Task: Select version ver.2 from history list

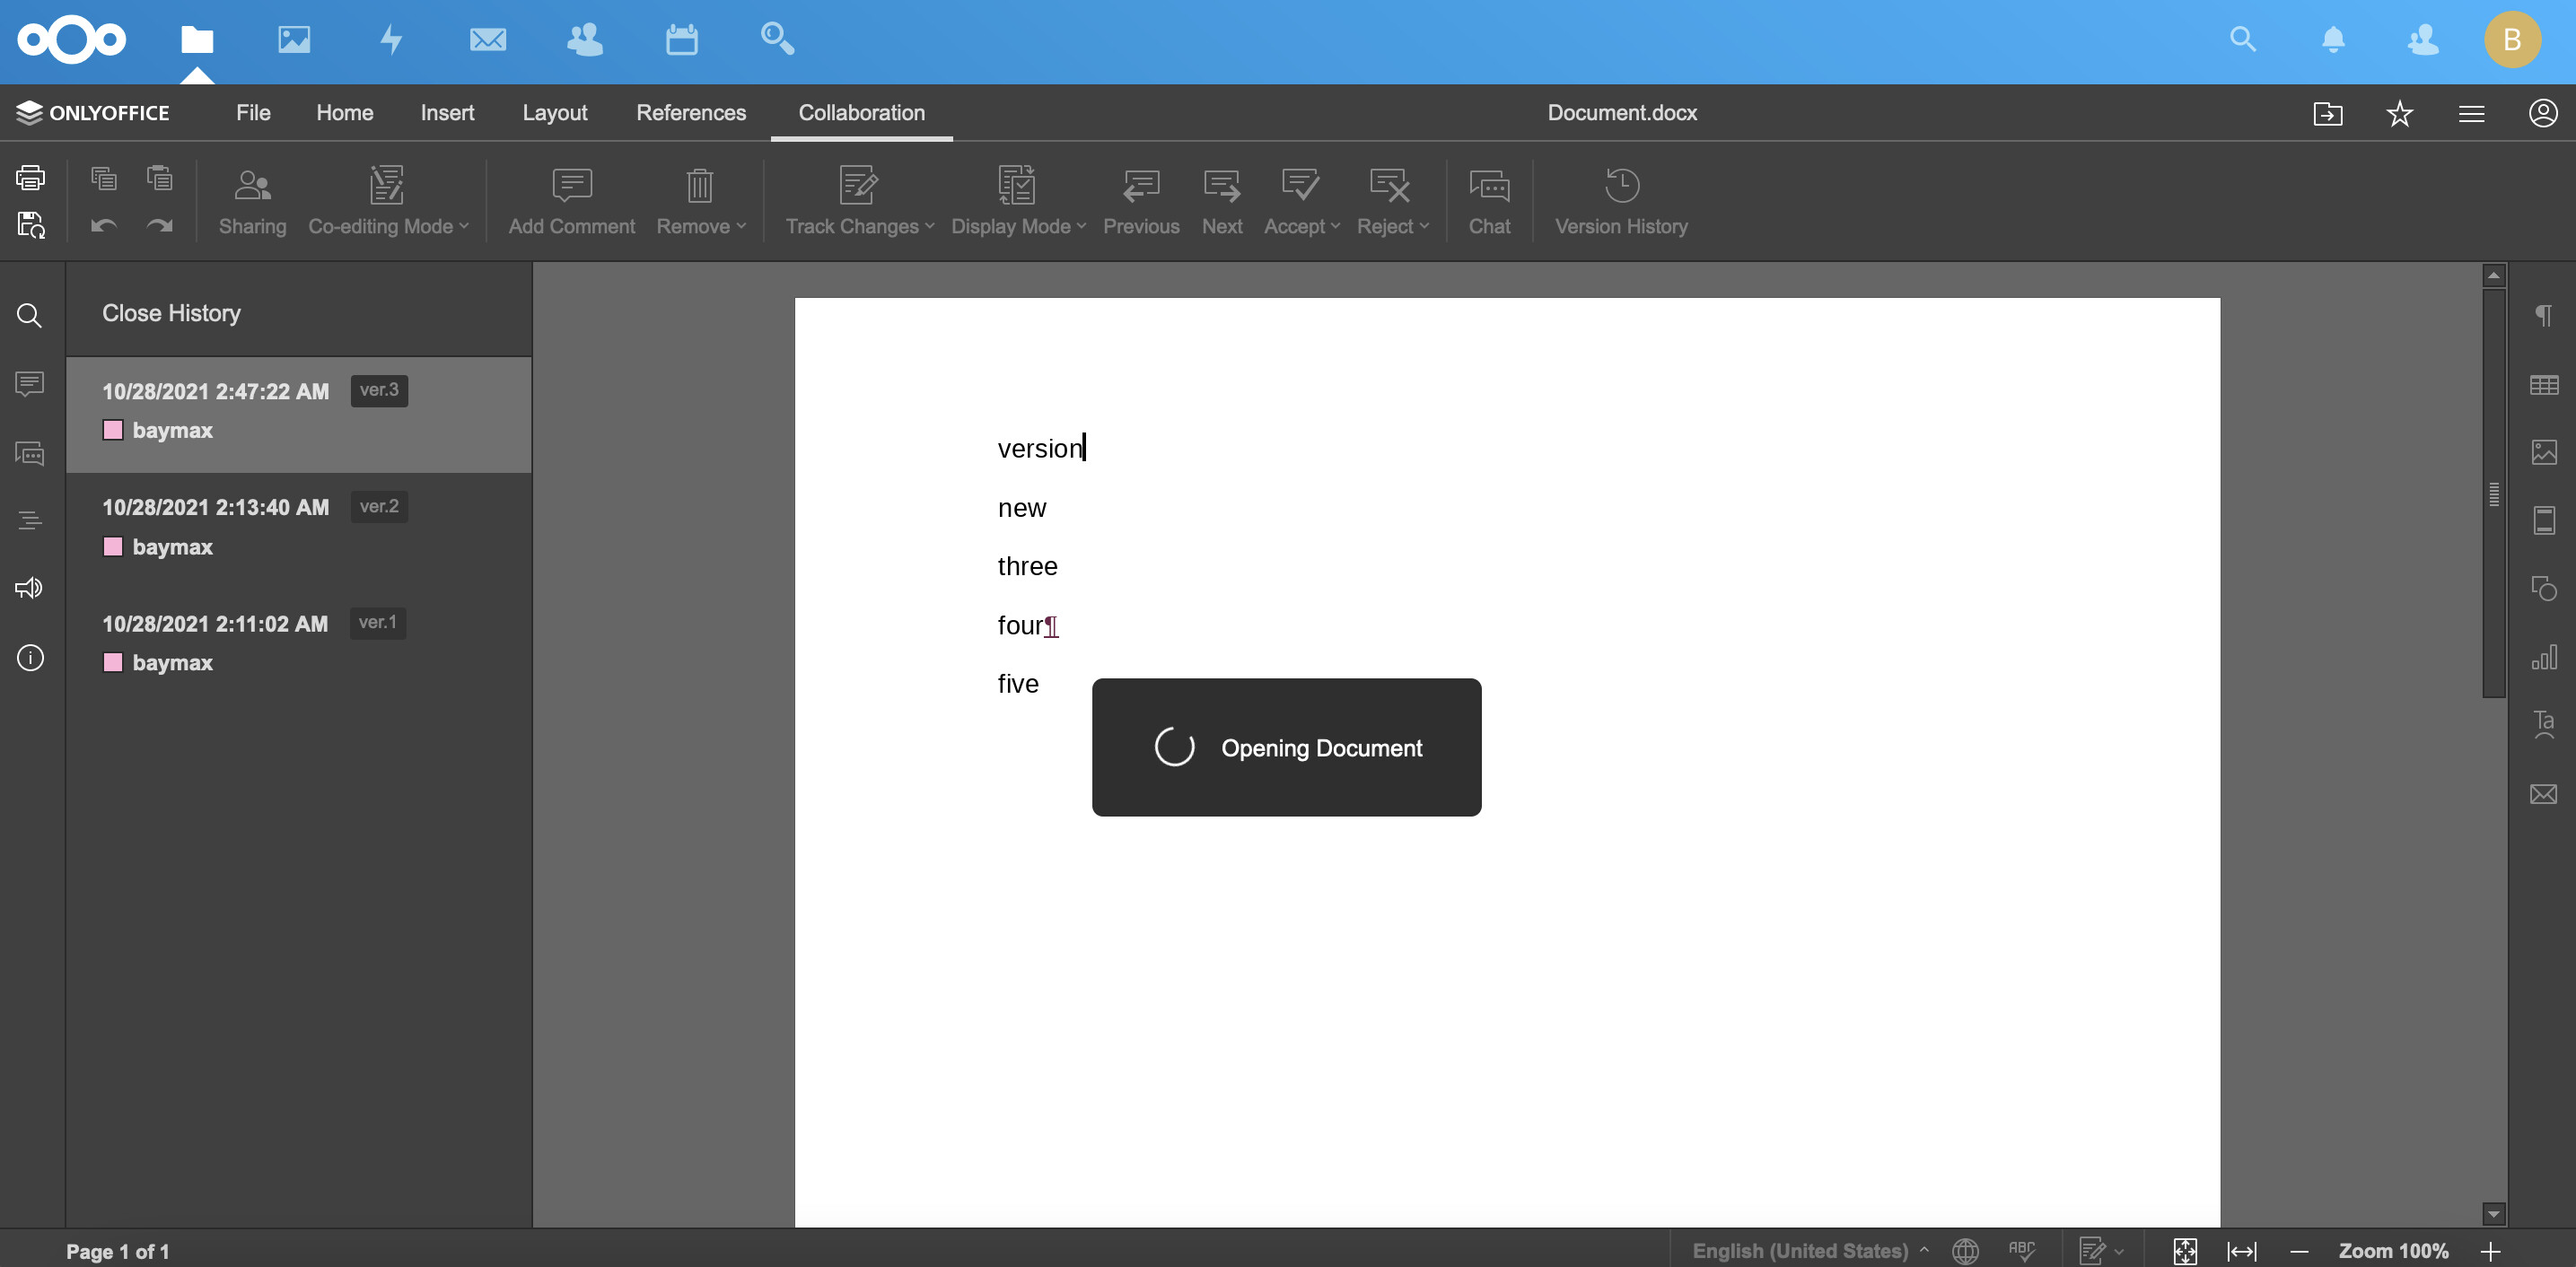Action: (298, 526)
